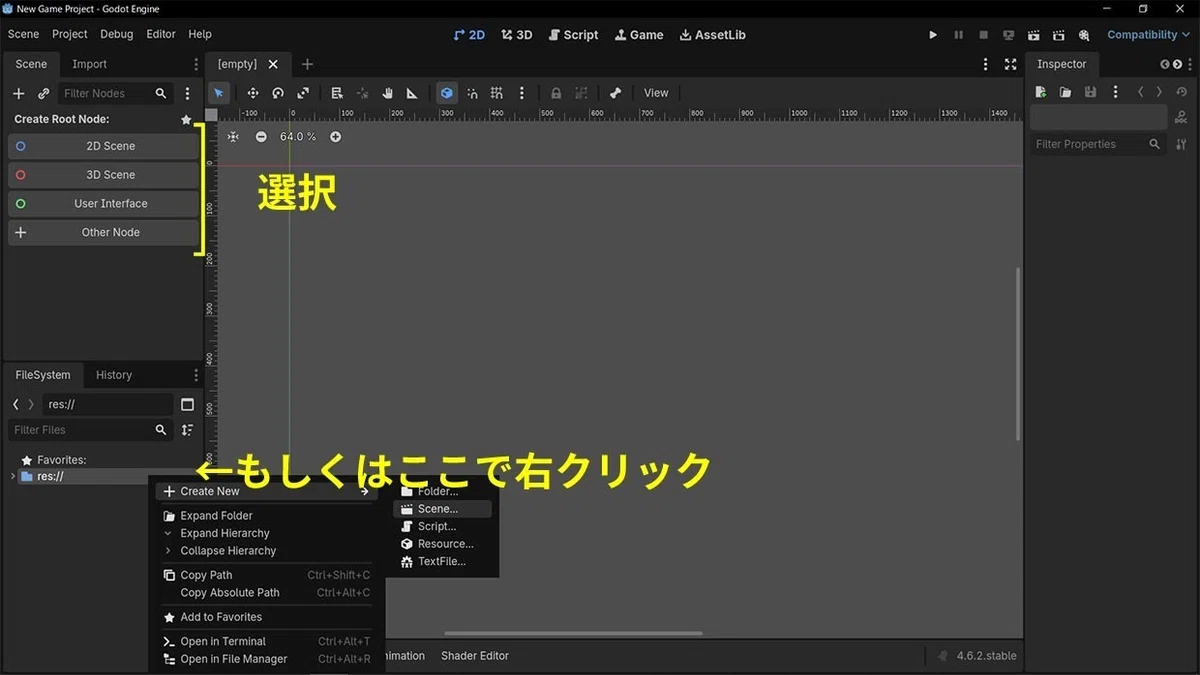Toggle the grid snap button
The height and width of the screenshot is (675, 1200).
coord(497,93)
